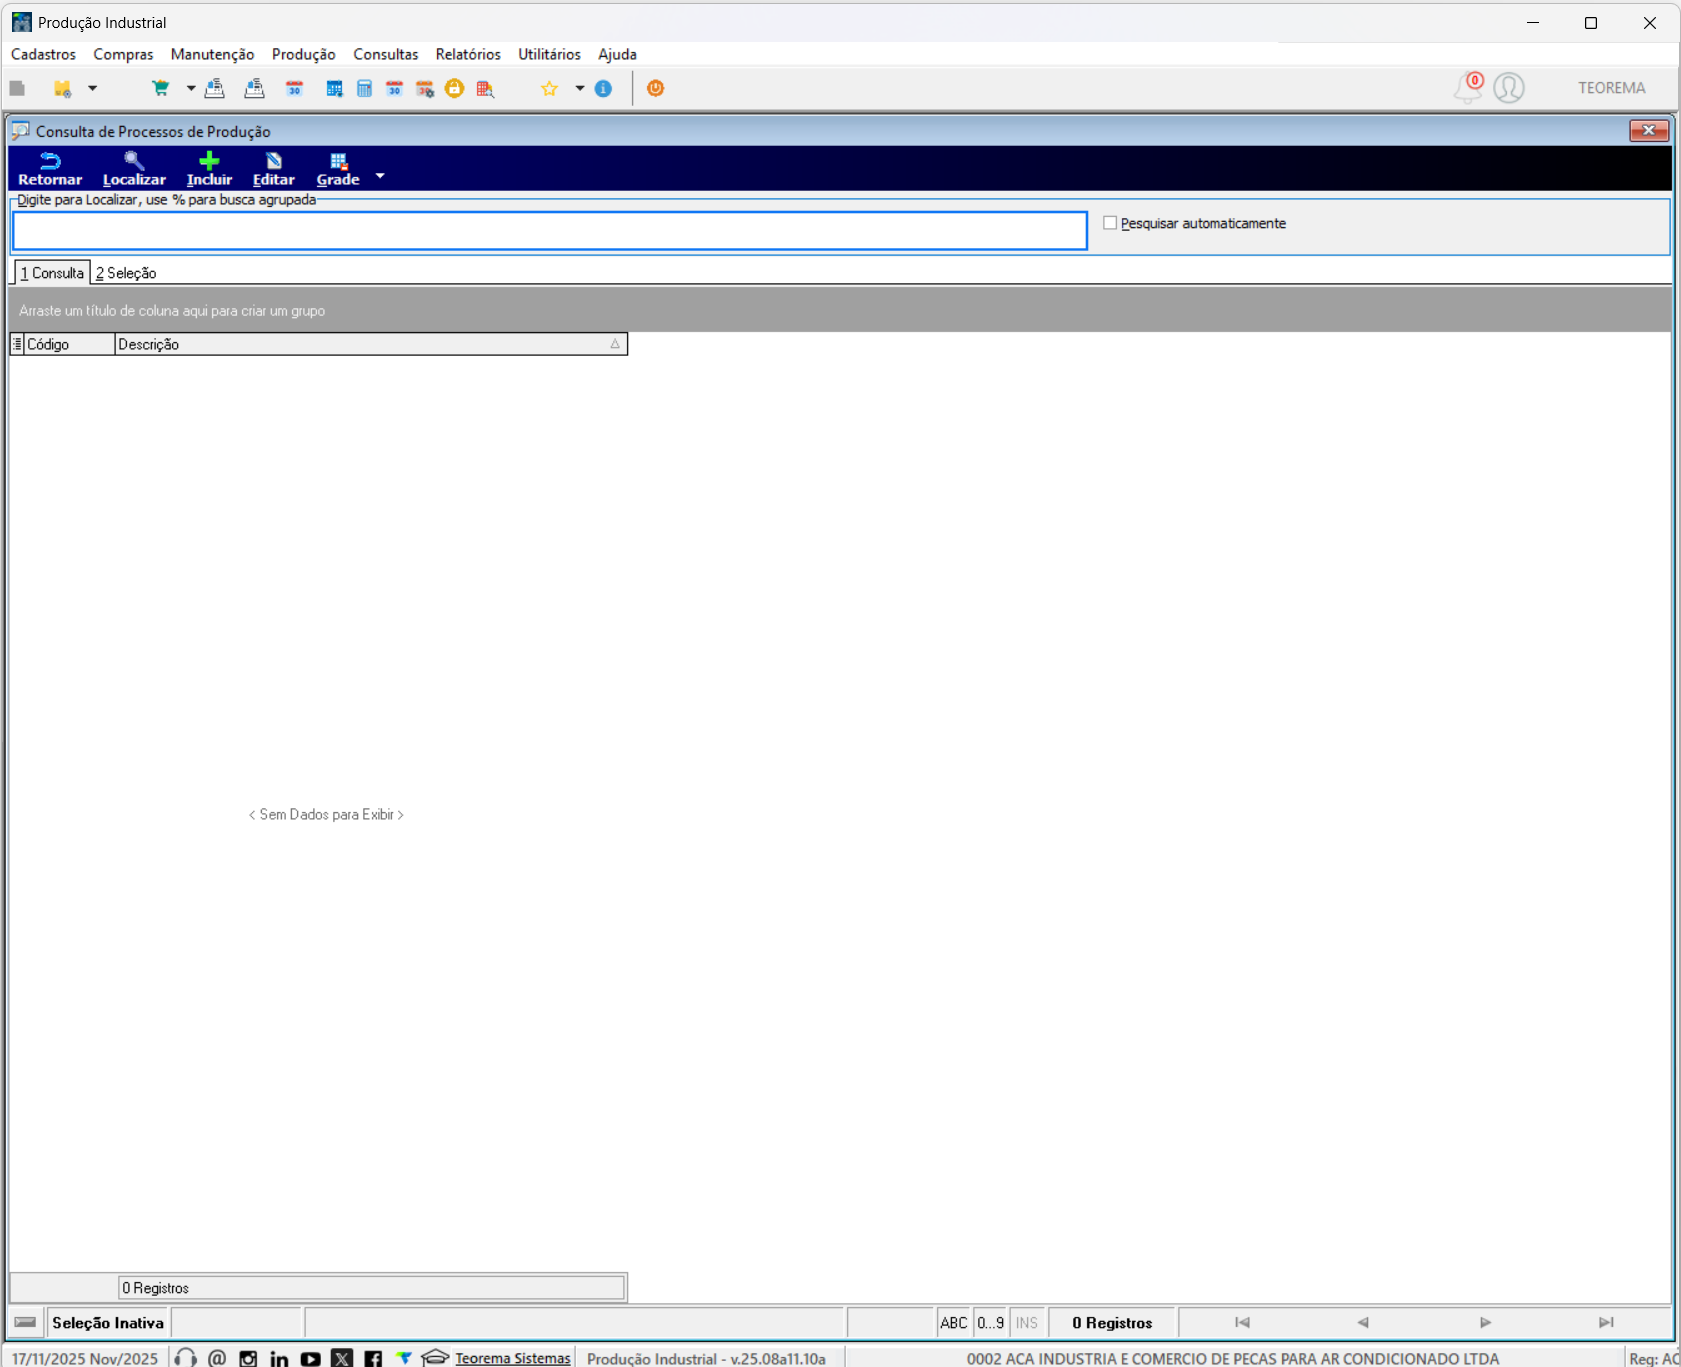1681x1367 pixels.
Task: Sort by the Descrição column header
Action: pos(371,344)
